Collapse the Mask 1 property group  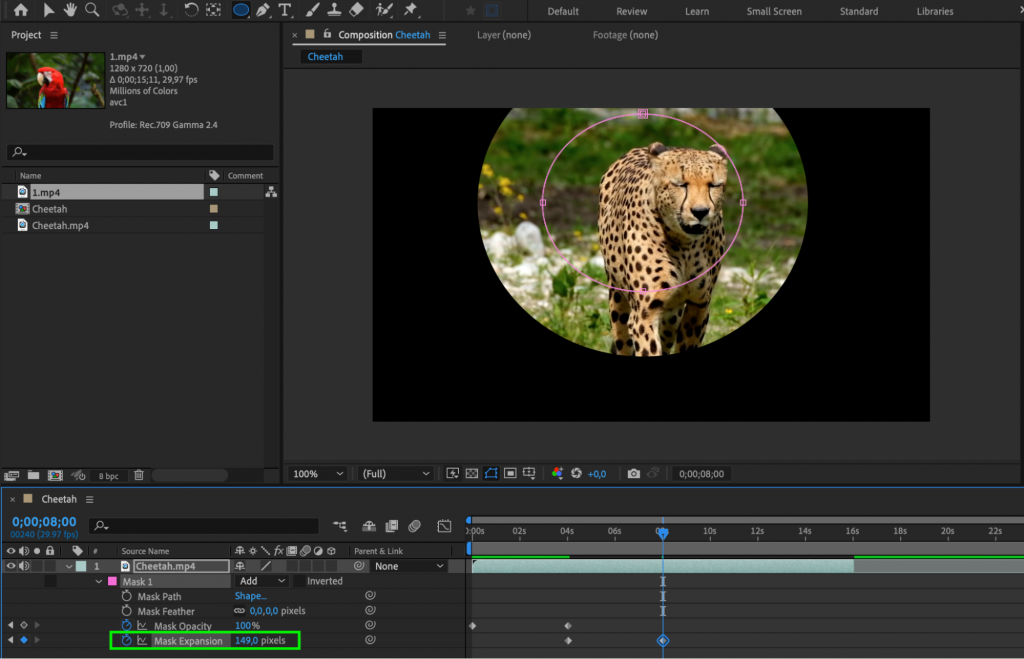click(x=99, y=580)
